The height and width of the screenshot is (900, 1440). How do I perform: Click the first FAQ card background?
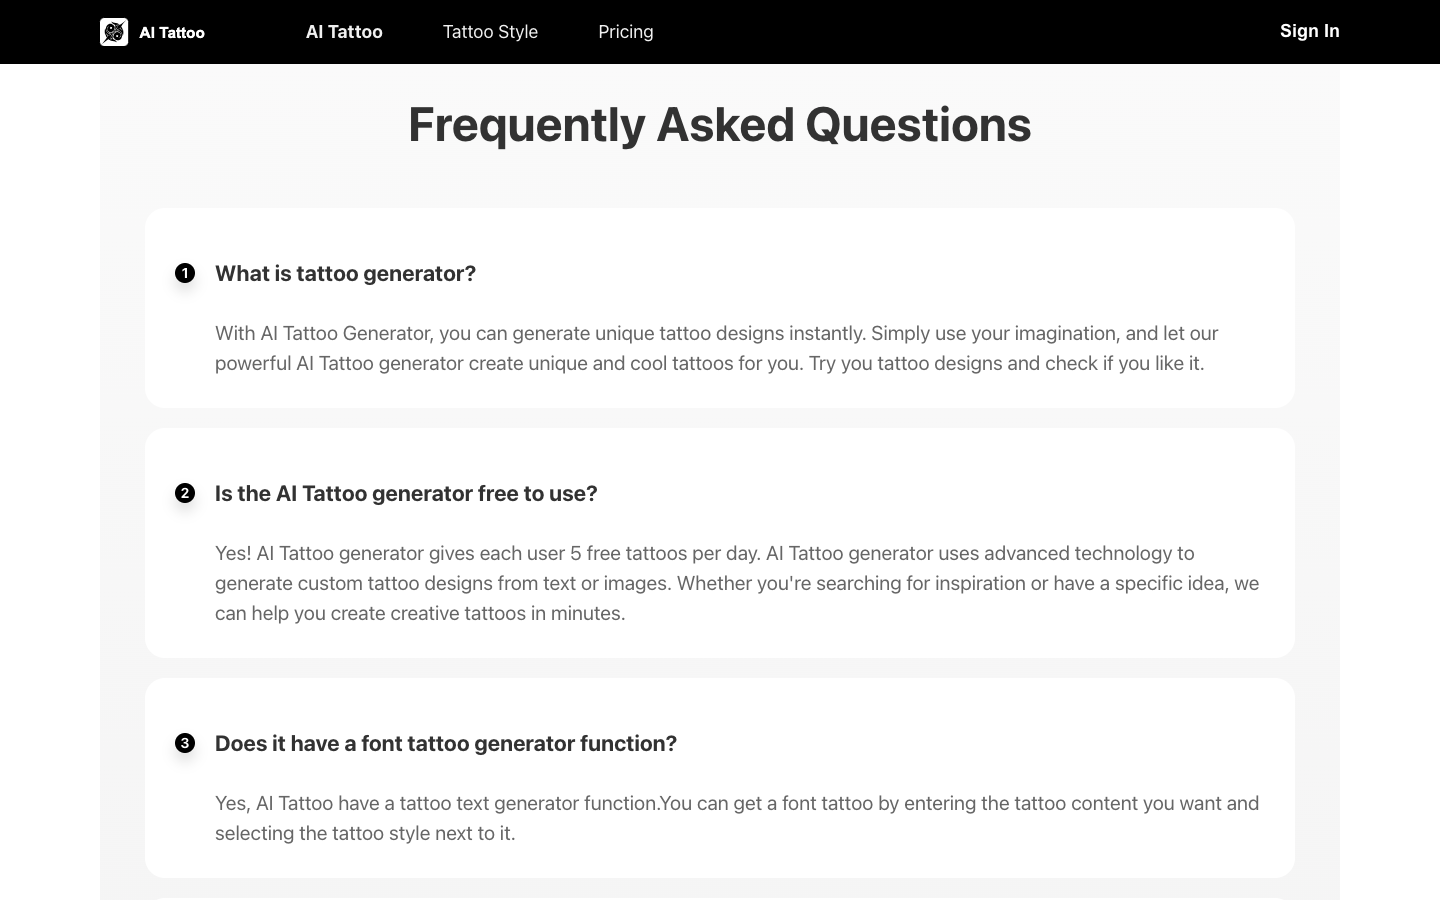click(720, 308)
